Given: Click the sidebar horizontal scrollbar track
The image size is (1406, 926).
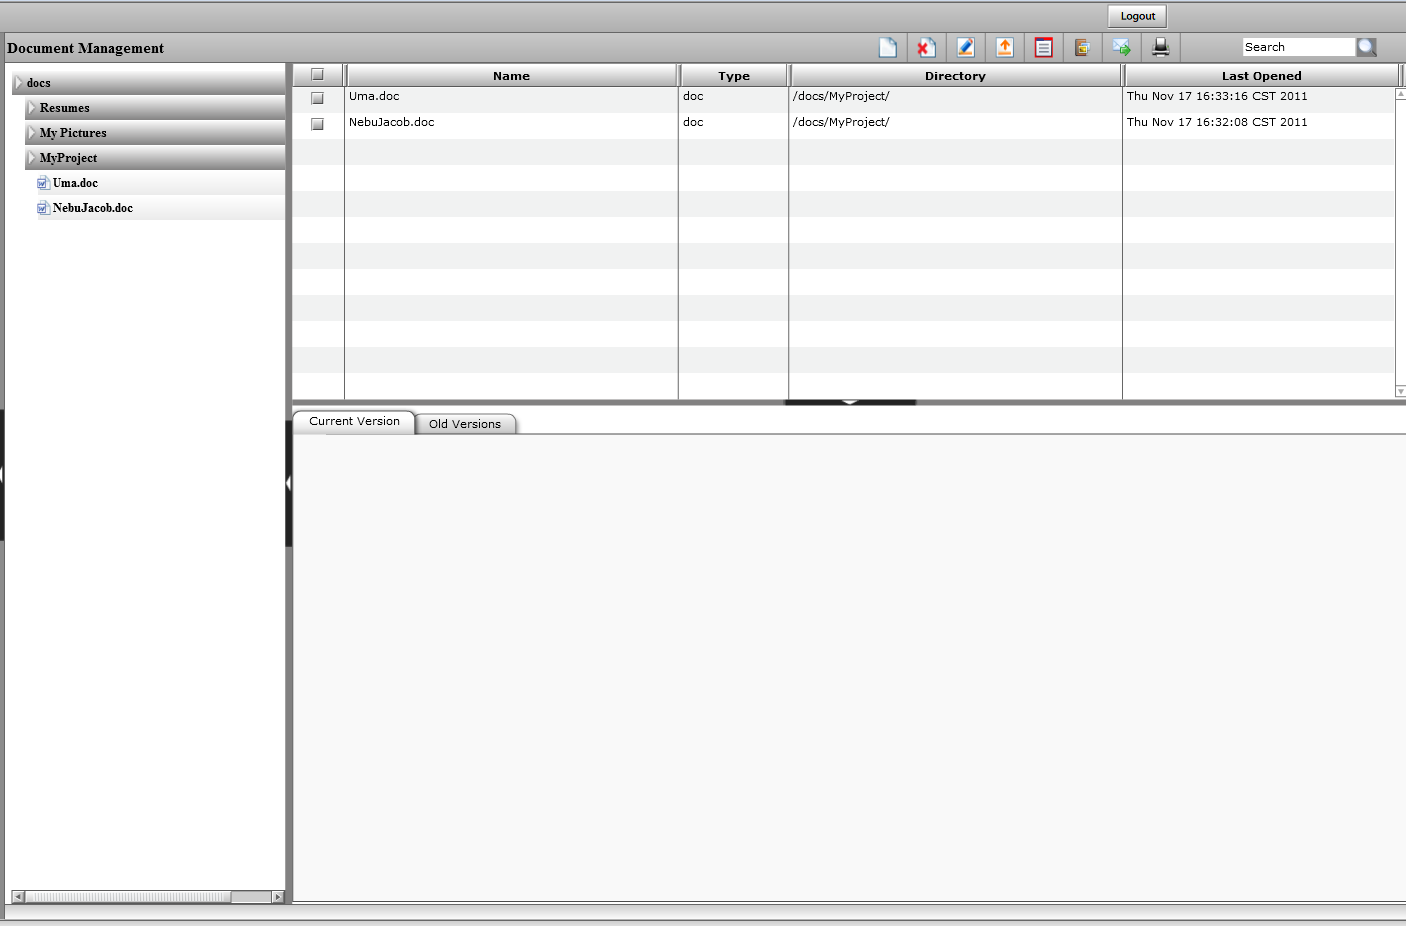Looking at the screenshot, I should tap(130, 897).
